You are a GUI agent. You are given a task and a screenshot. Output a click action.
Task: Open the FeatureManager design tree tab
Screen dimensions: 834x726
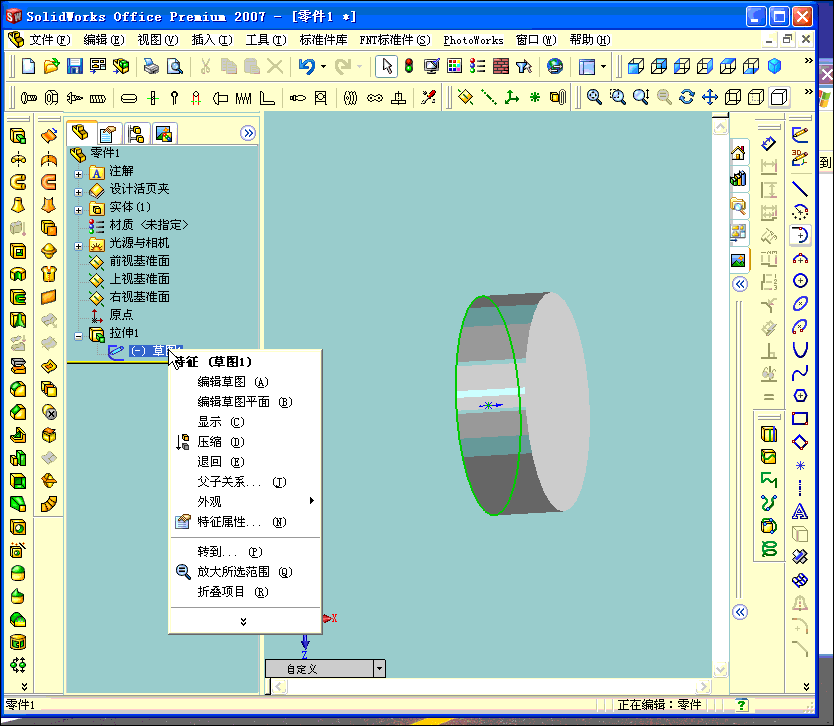tap(81, 132)
